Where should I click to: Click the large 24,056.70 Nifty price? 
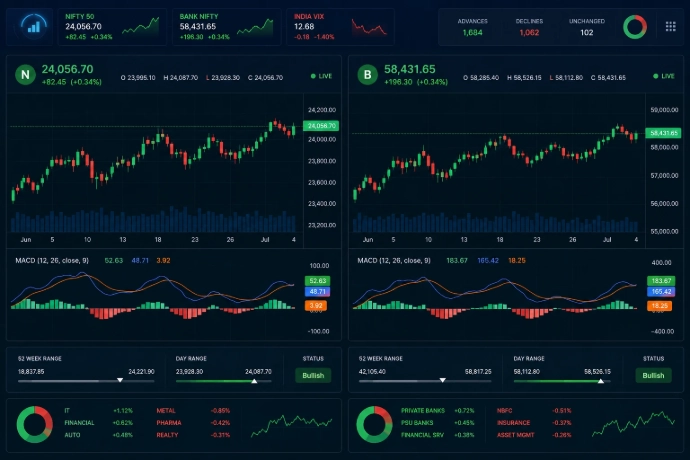pos(67,70)
